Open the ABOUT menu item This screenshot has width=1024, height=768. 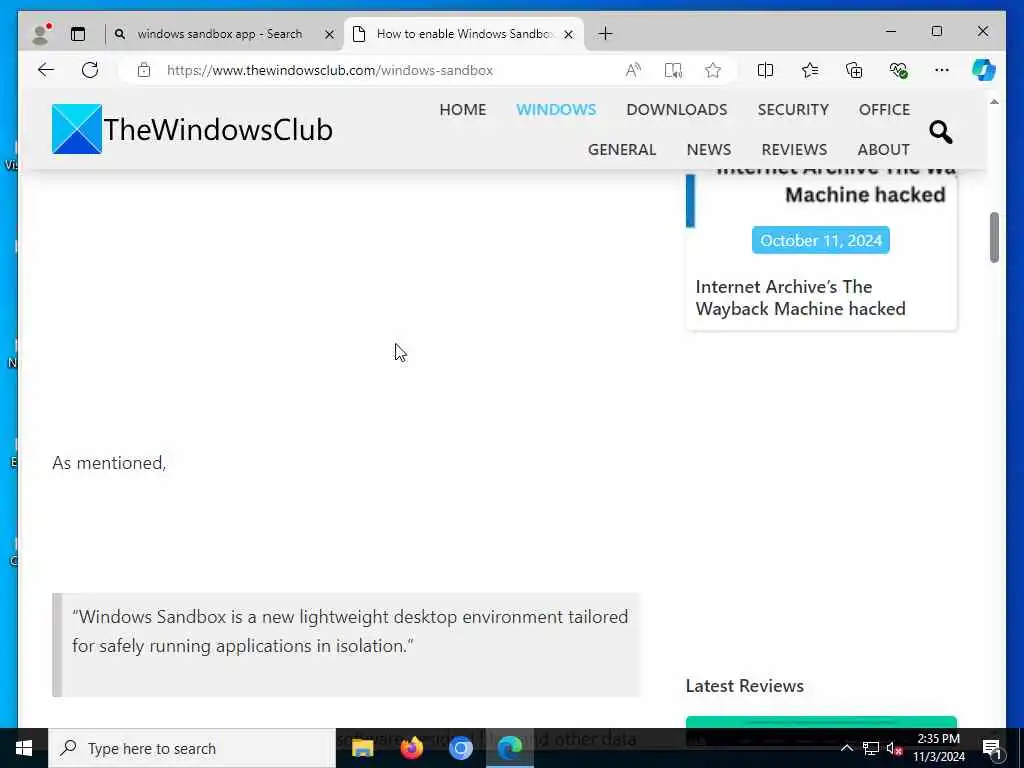[884, 150]
